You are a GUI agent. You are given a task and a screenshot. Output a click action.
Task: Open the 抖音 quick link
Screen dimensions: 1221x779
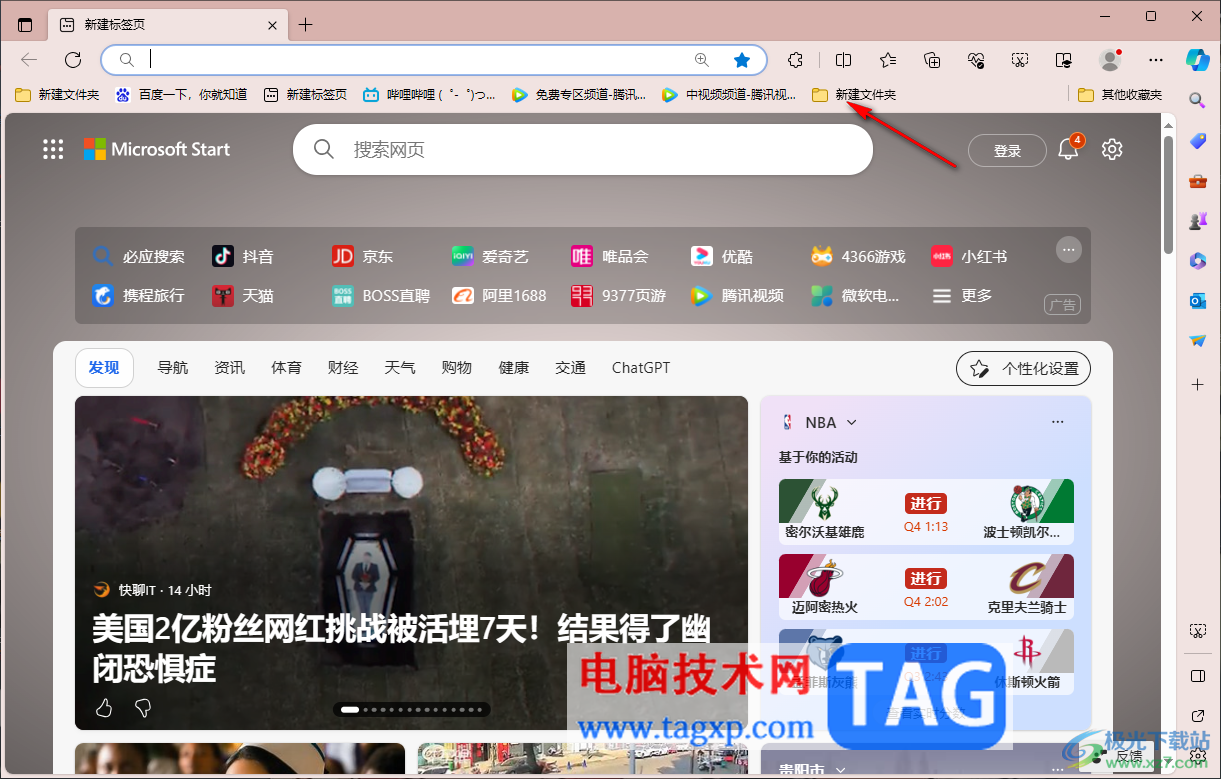coord(243,257)
